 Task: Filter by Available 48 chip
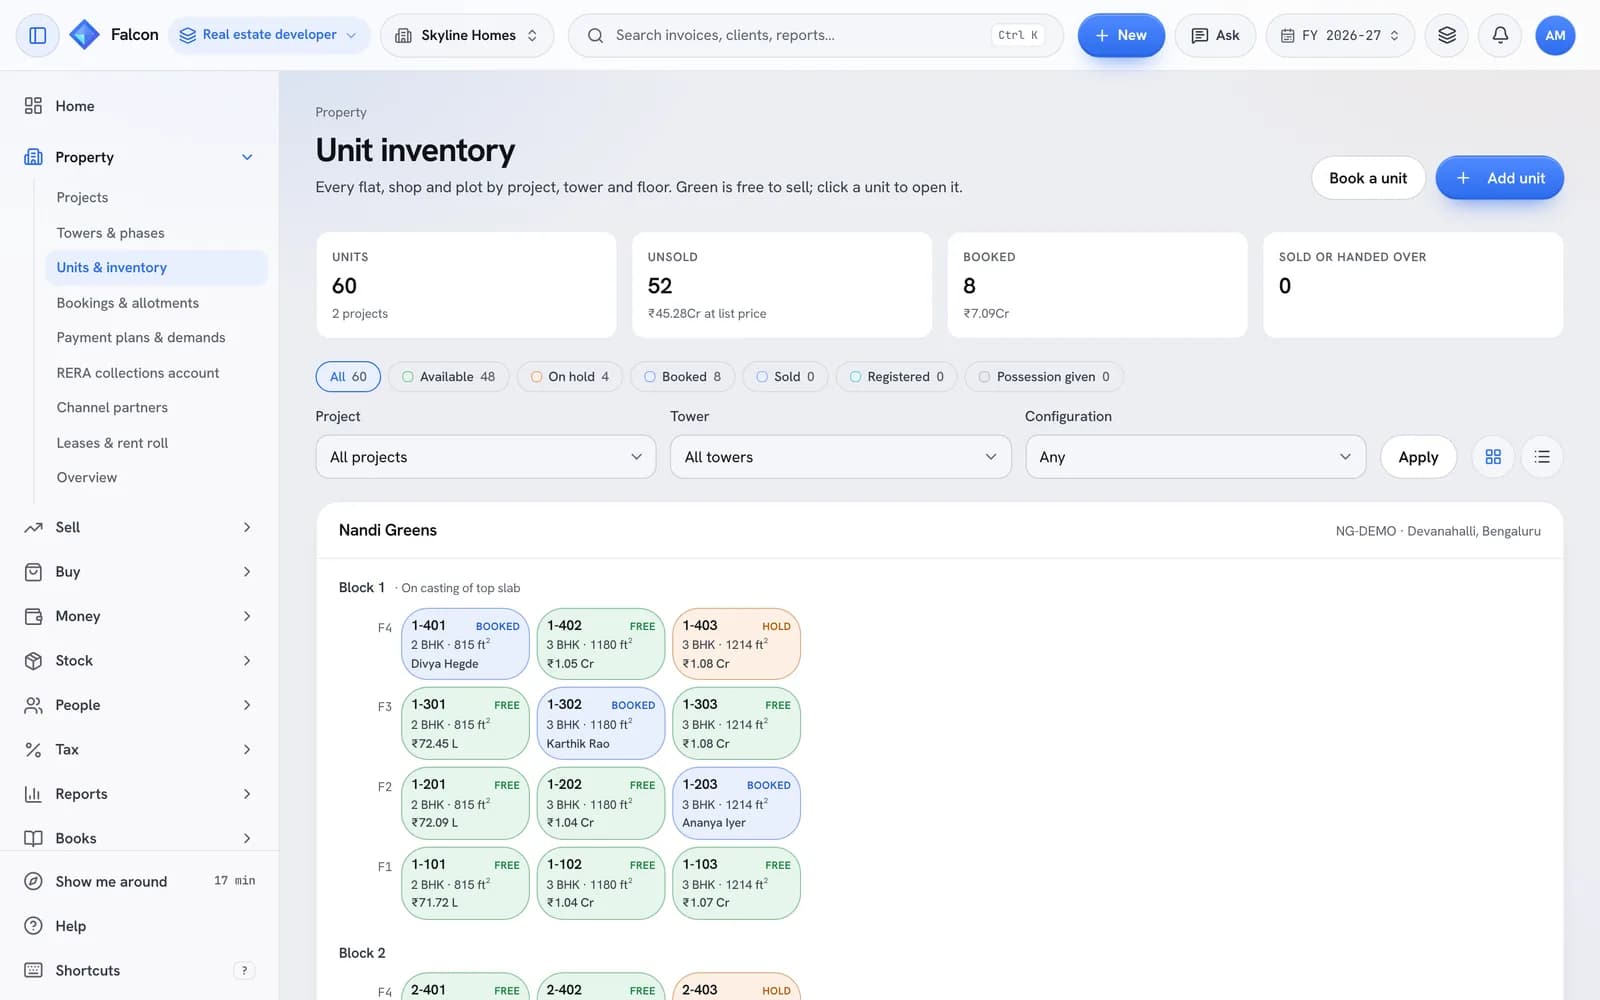pyautogui.click(x=448, y=377)
